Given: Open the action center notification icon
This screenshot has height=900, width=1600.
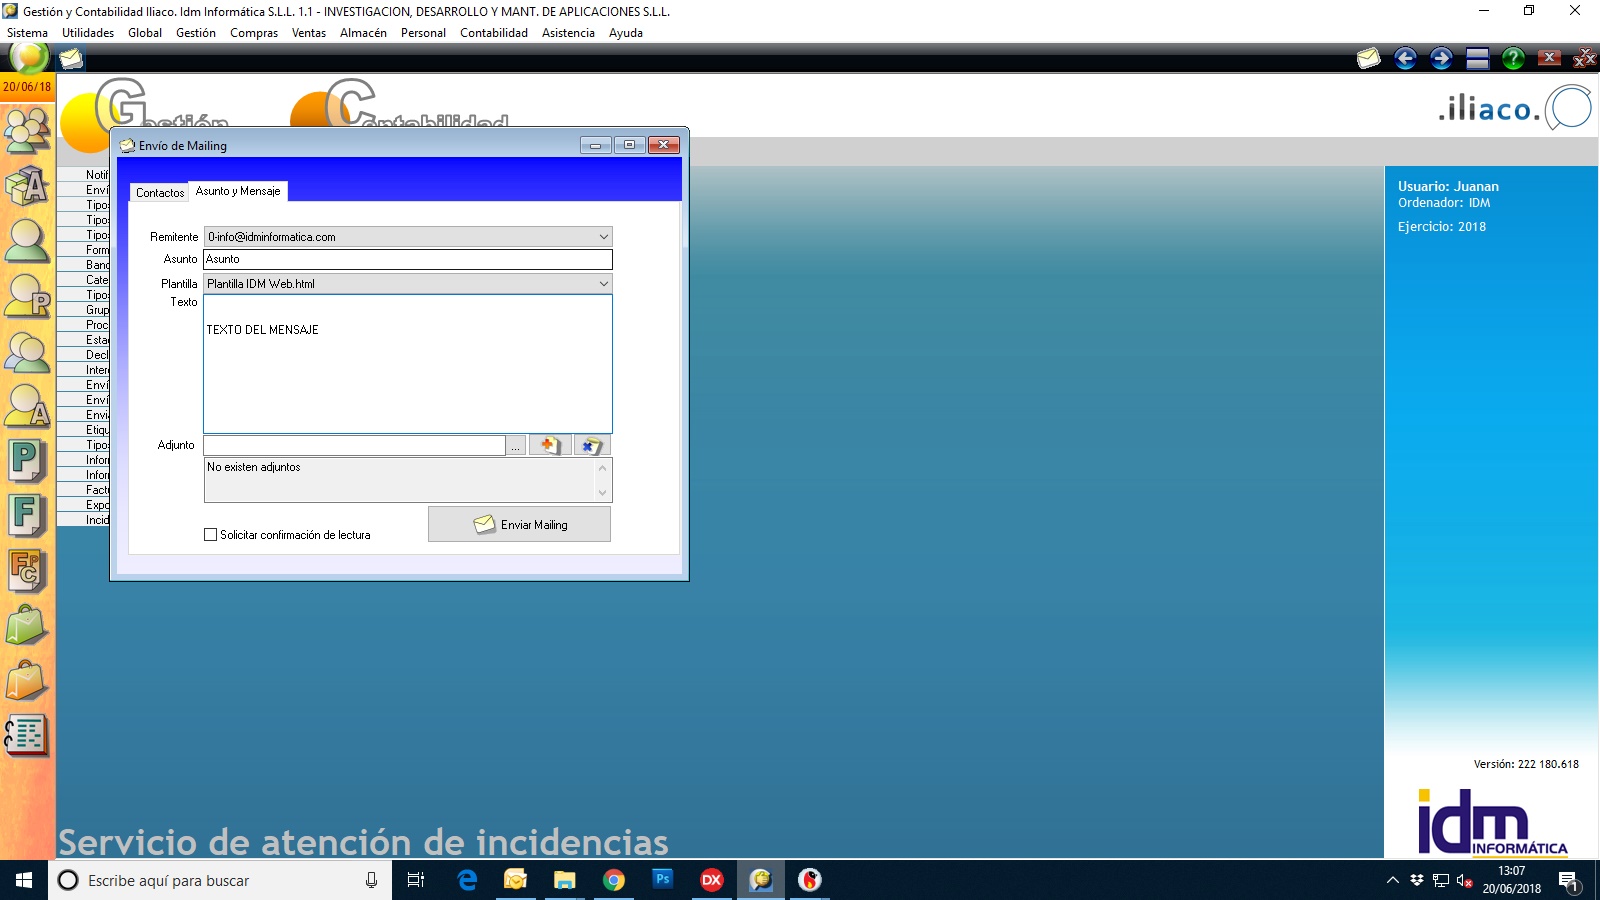Looking at the screenshot, I should tap(1568, 881).
